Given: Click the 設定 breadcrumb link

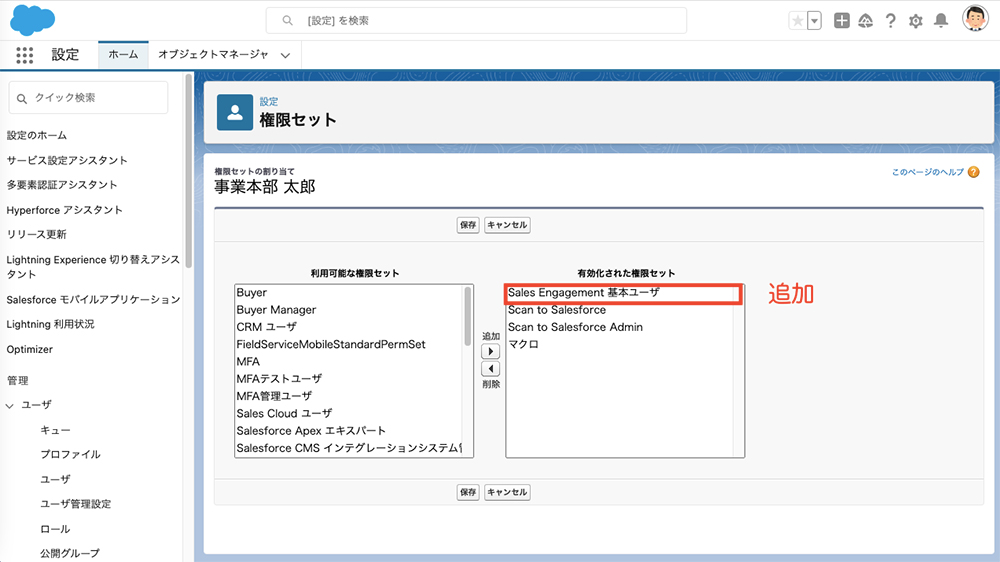Looking at the screenshot, I should 268,101.
